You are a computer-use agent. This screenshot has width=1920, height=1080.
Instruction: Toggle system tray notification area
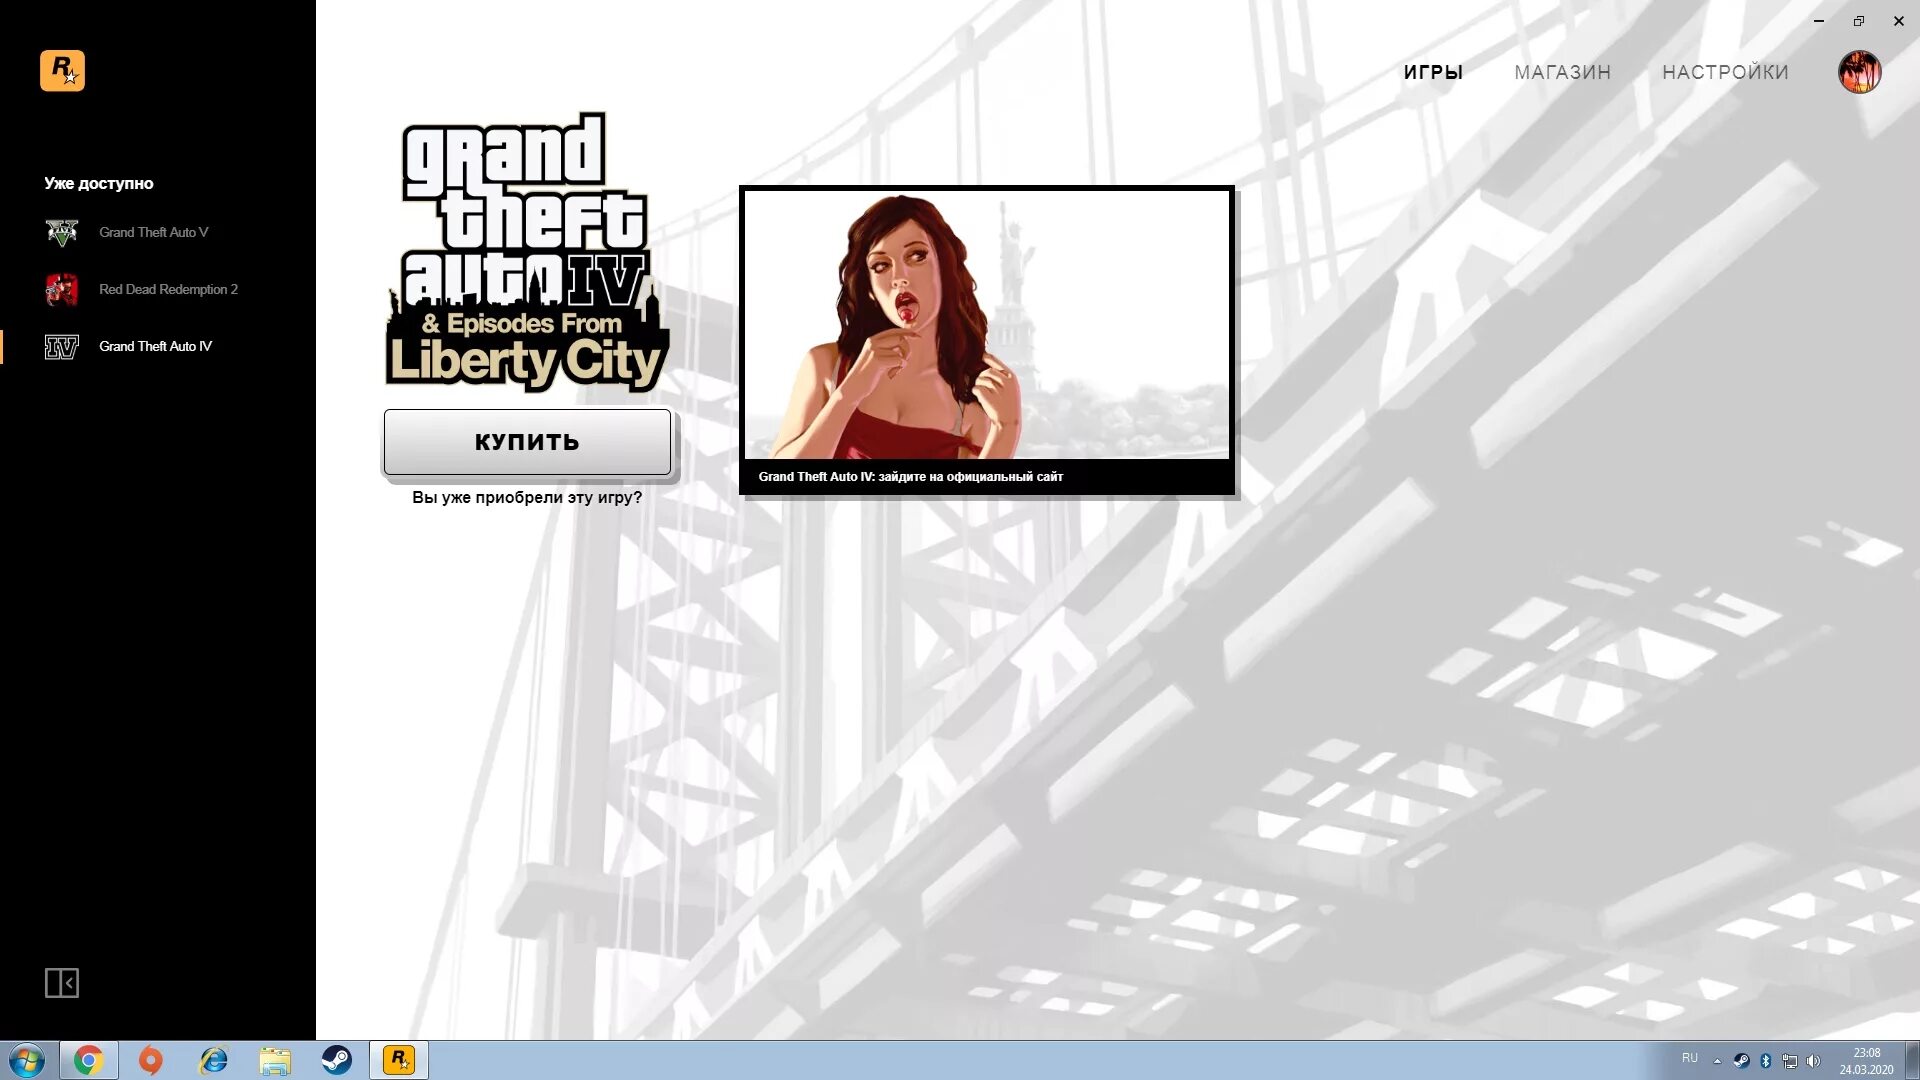pos(1718,1059)
